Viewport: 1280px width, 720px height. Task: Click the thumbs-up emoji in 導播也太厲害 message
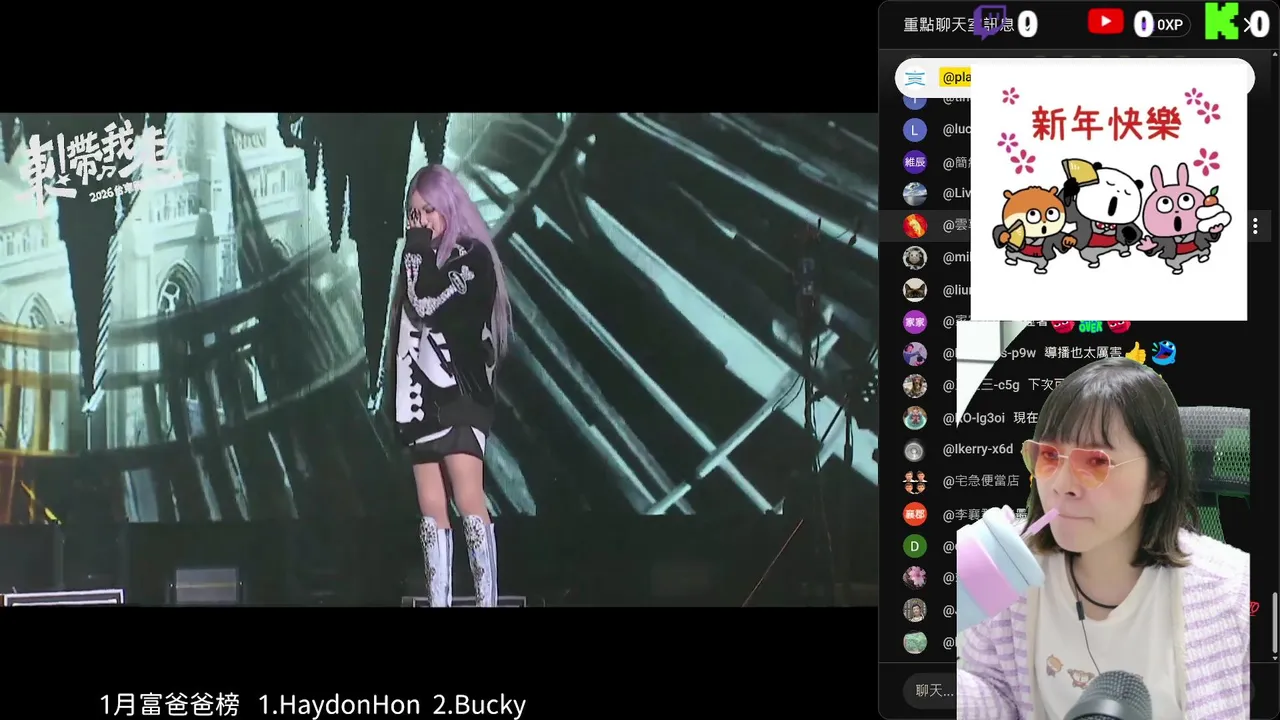point(1135,353)
